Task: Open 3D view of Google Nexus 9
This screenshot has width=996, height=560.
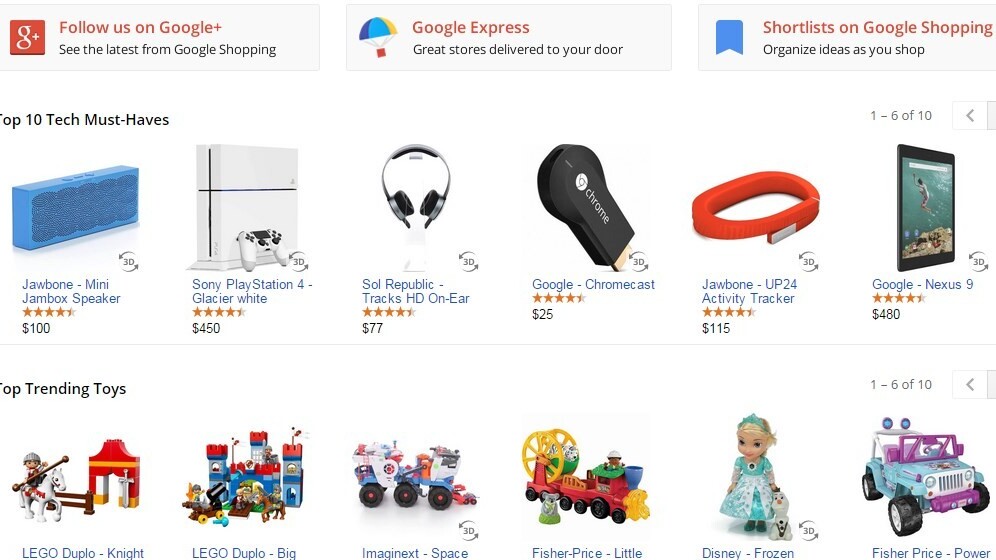Action: tap(978, 261)
